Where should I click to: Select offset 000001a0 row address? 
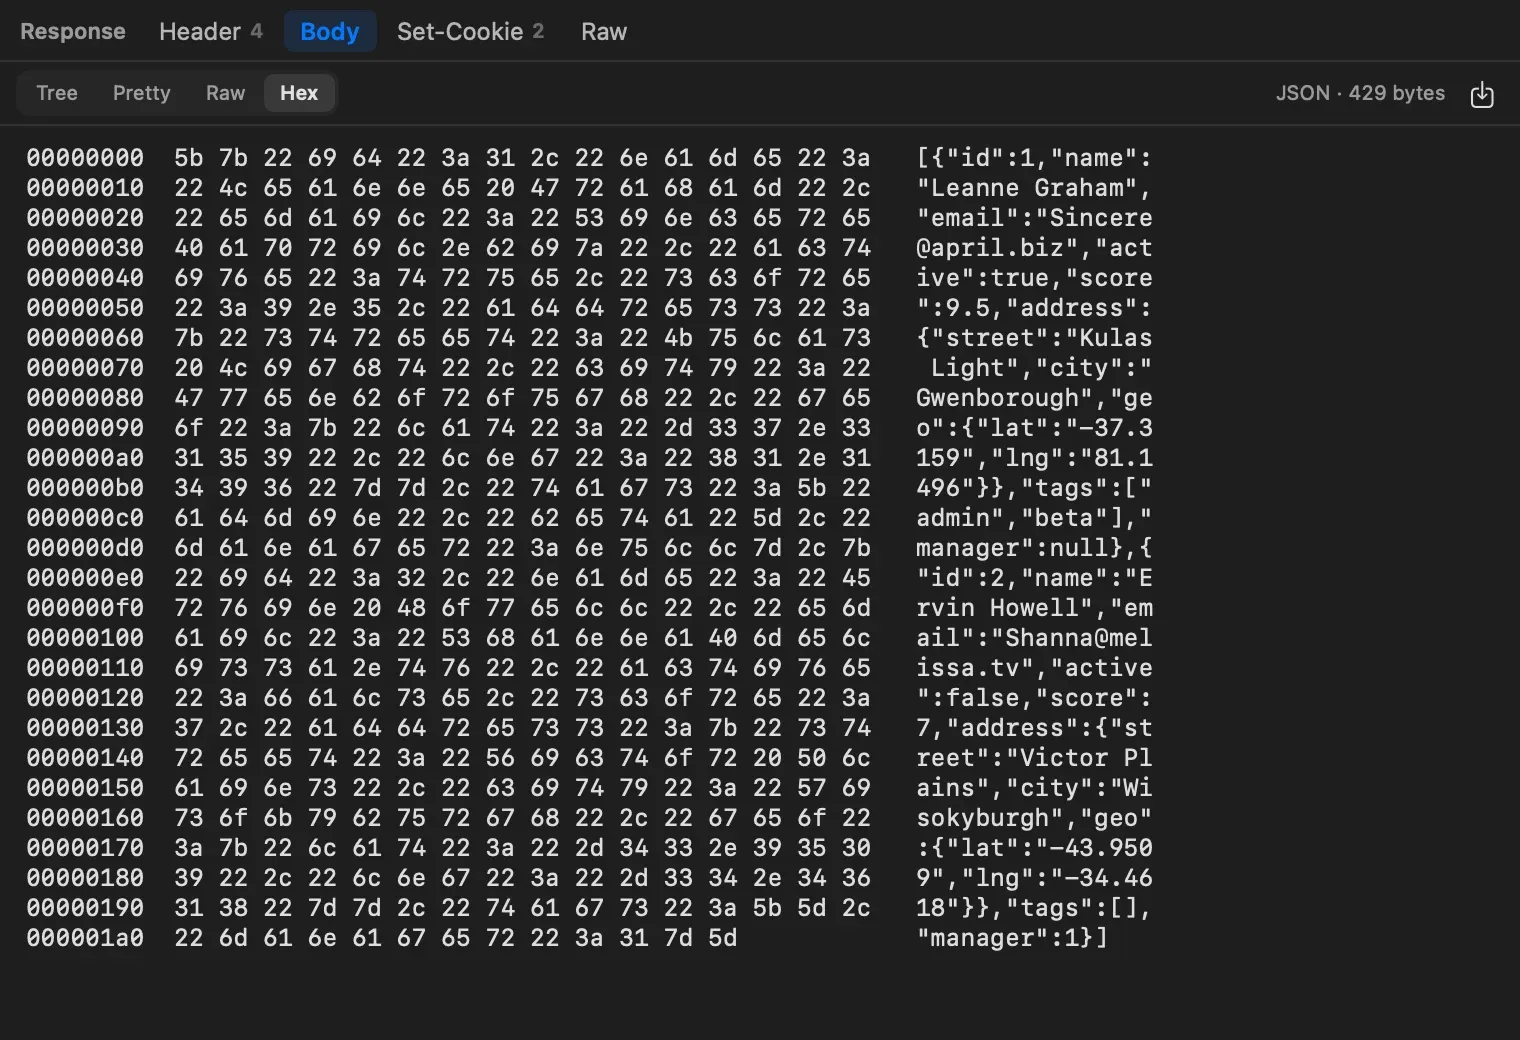(x=85, y=938)
